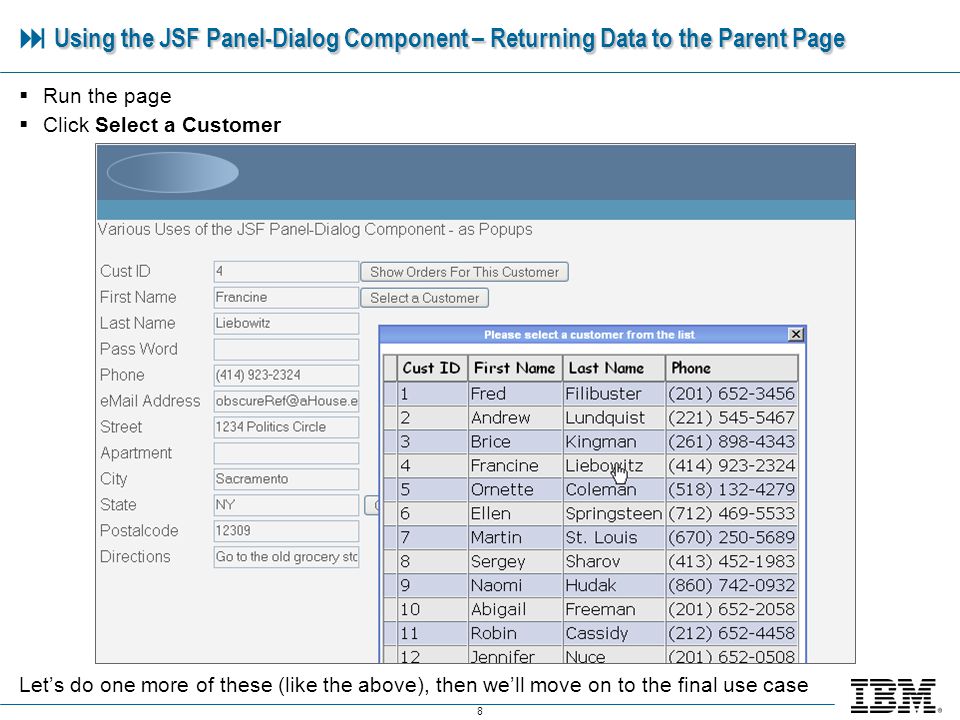This screenshot has width=960, height=720.
Task: Click the Postalcode field showing 12309
Action: [286, 531]
